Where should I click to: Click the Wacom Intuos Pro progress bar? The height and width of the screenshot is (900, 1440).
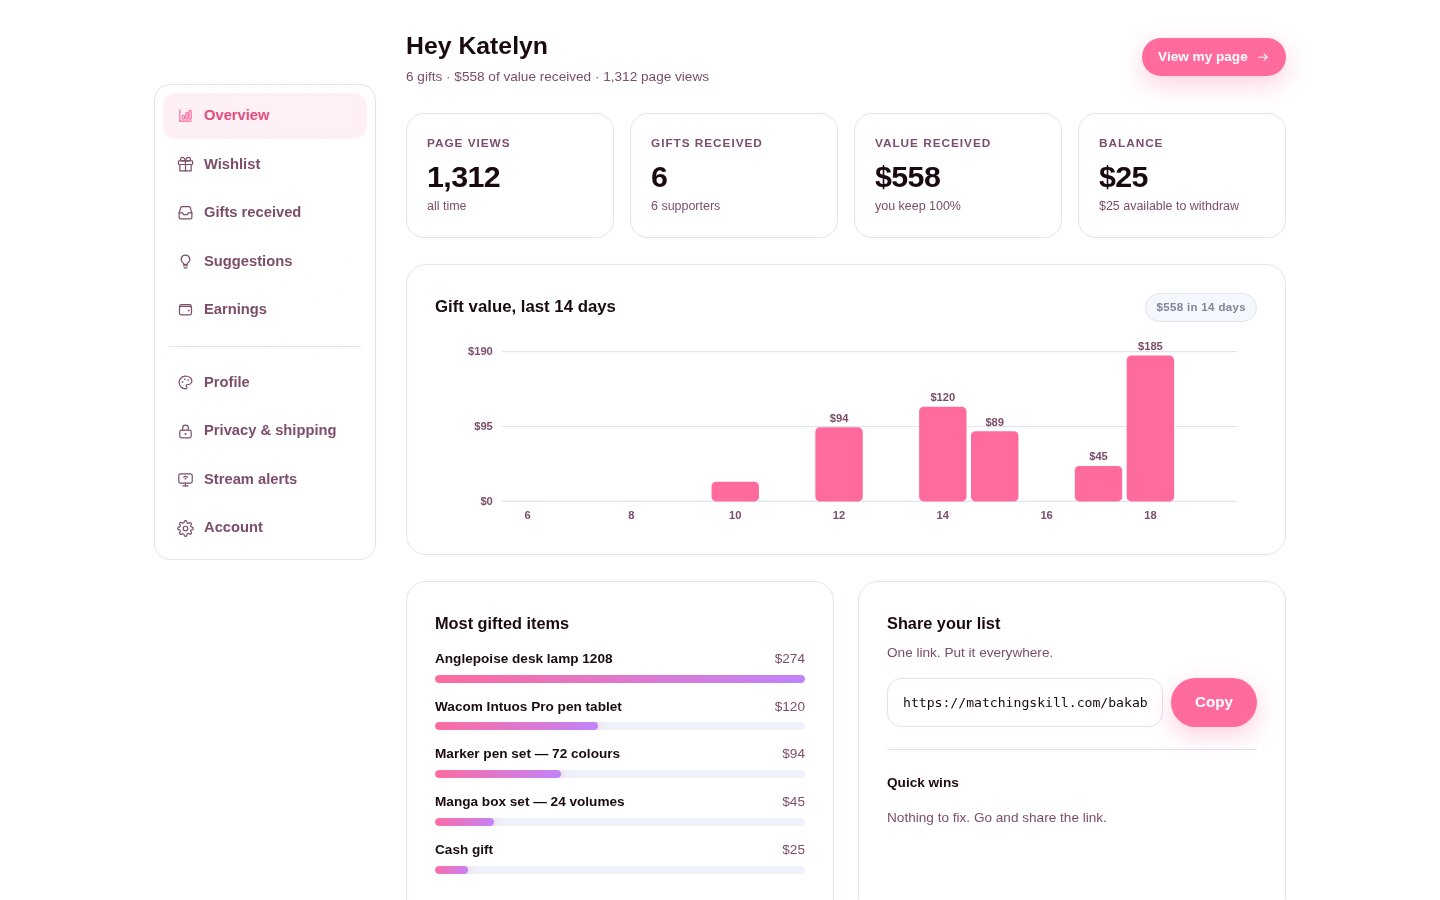click(x=620, y=726)
